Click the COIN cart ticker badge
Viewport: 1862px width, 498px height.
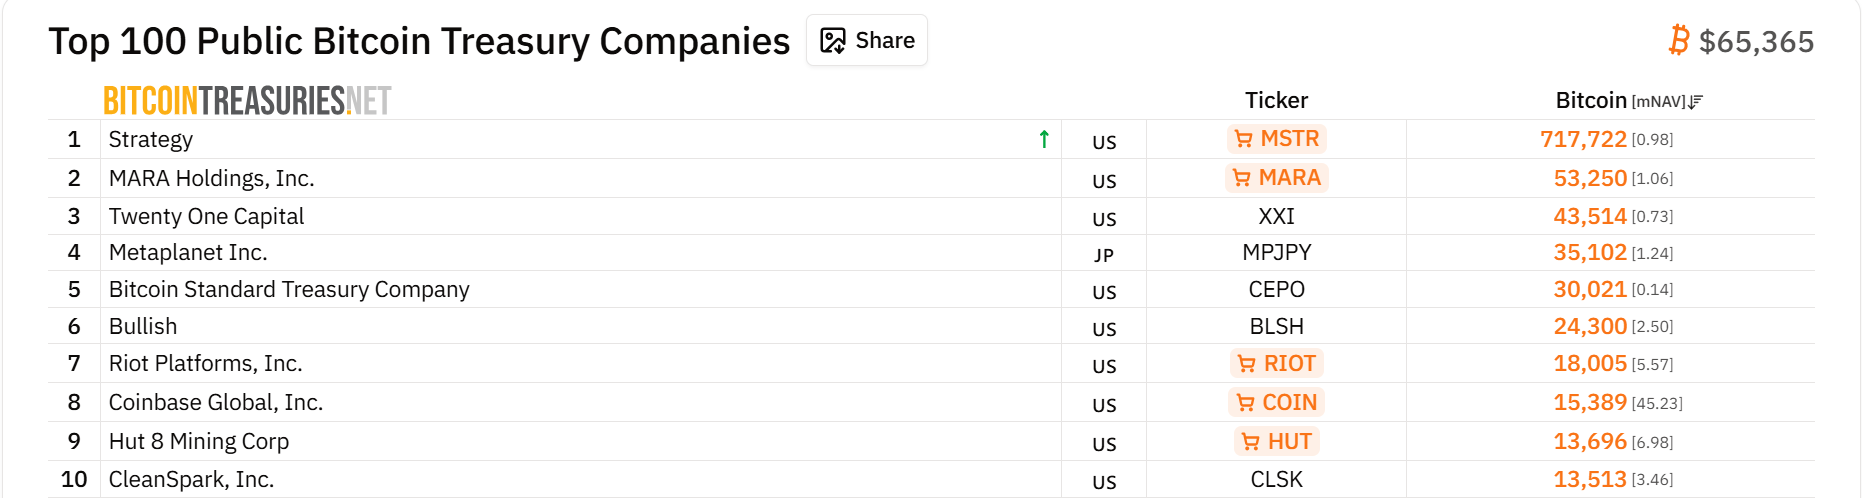pyautogui.click(x=1277, y=402)
